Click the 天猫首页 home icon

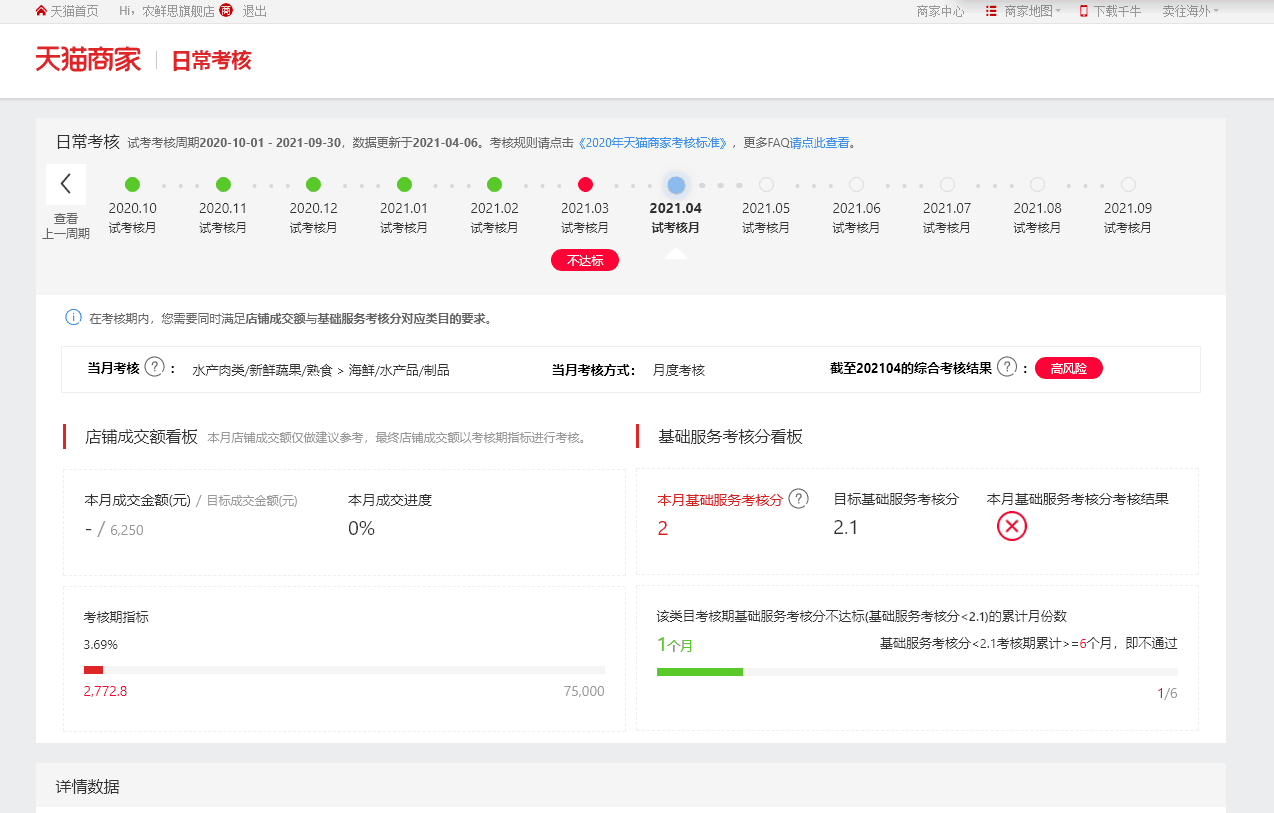click(x=41, y=11)
